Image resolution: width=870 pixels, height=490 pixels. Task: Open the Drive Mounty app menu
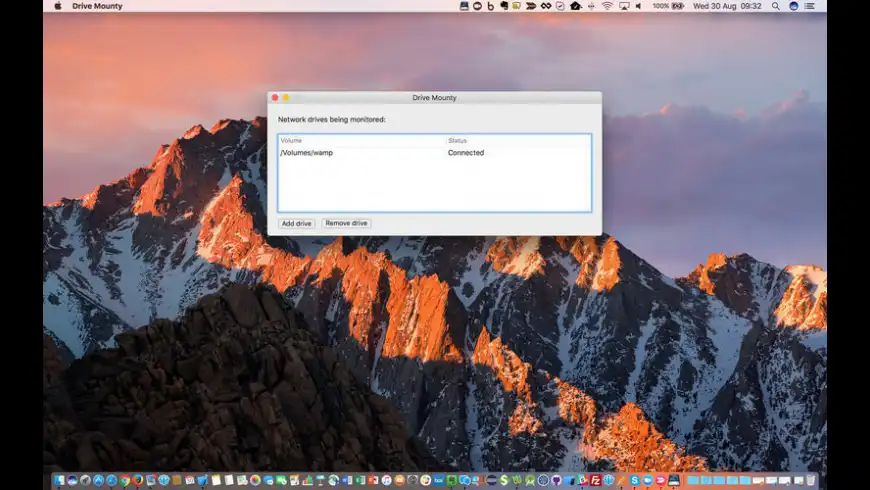coord(97,6)
